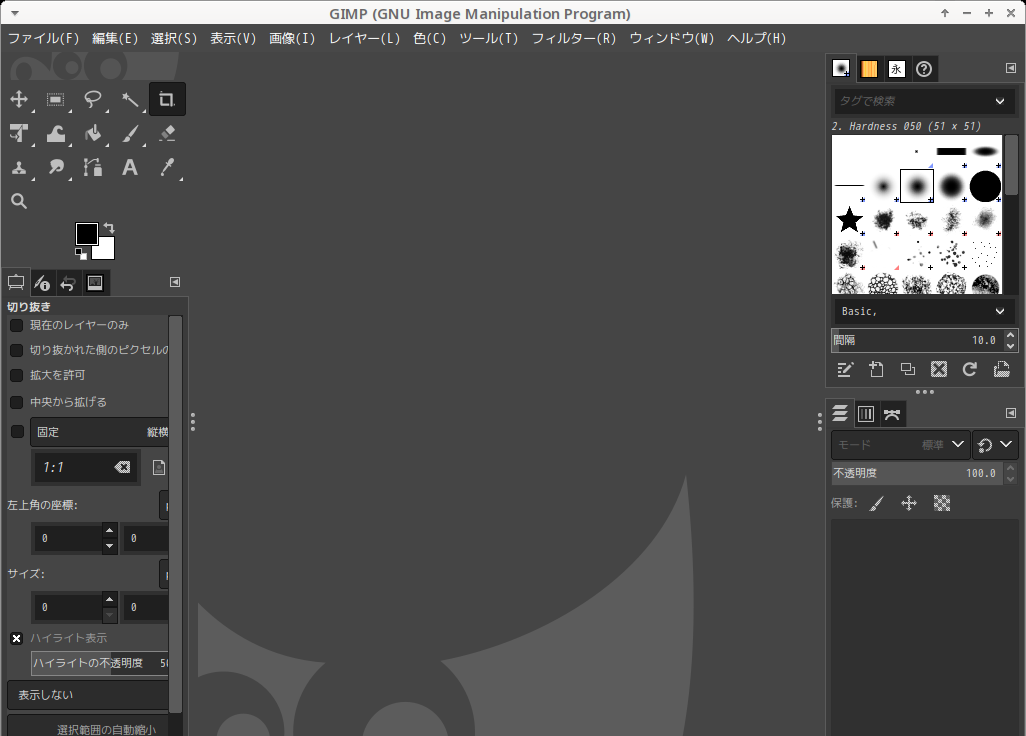Switch to the Channels tab
The image size is (1026, 736).
click(866, 413)
